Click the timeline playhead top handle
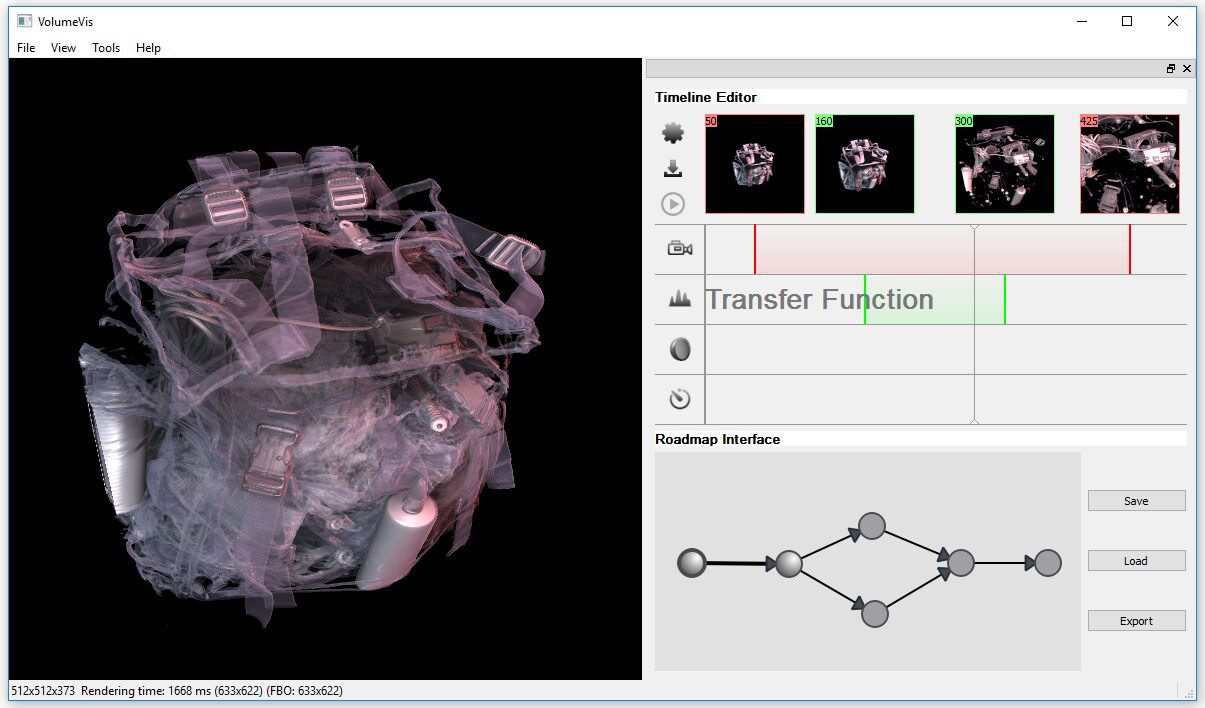 (975, 228)
